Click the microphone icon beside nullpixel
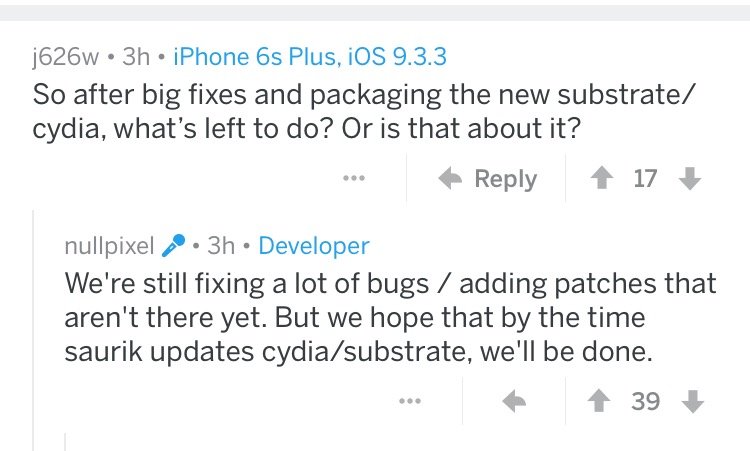 click(174, 245)
